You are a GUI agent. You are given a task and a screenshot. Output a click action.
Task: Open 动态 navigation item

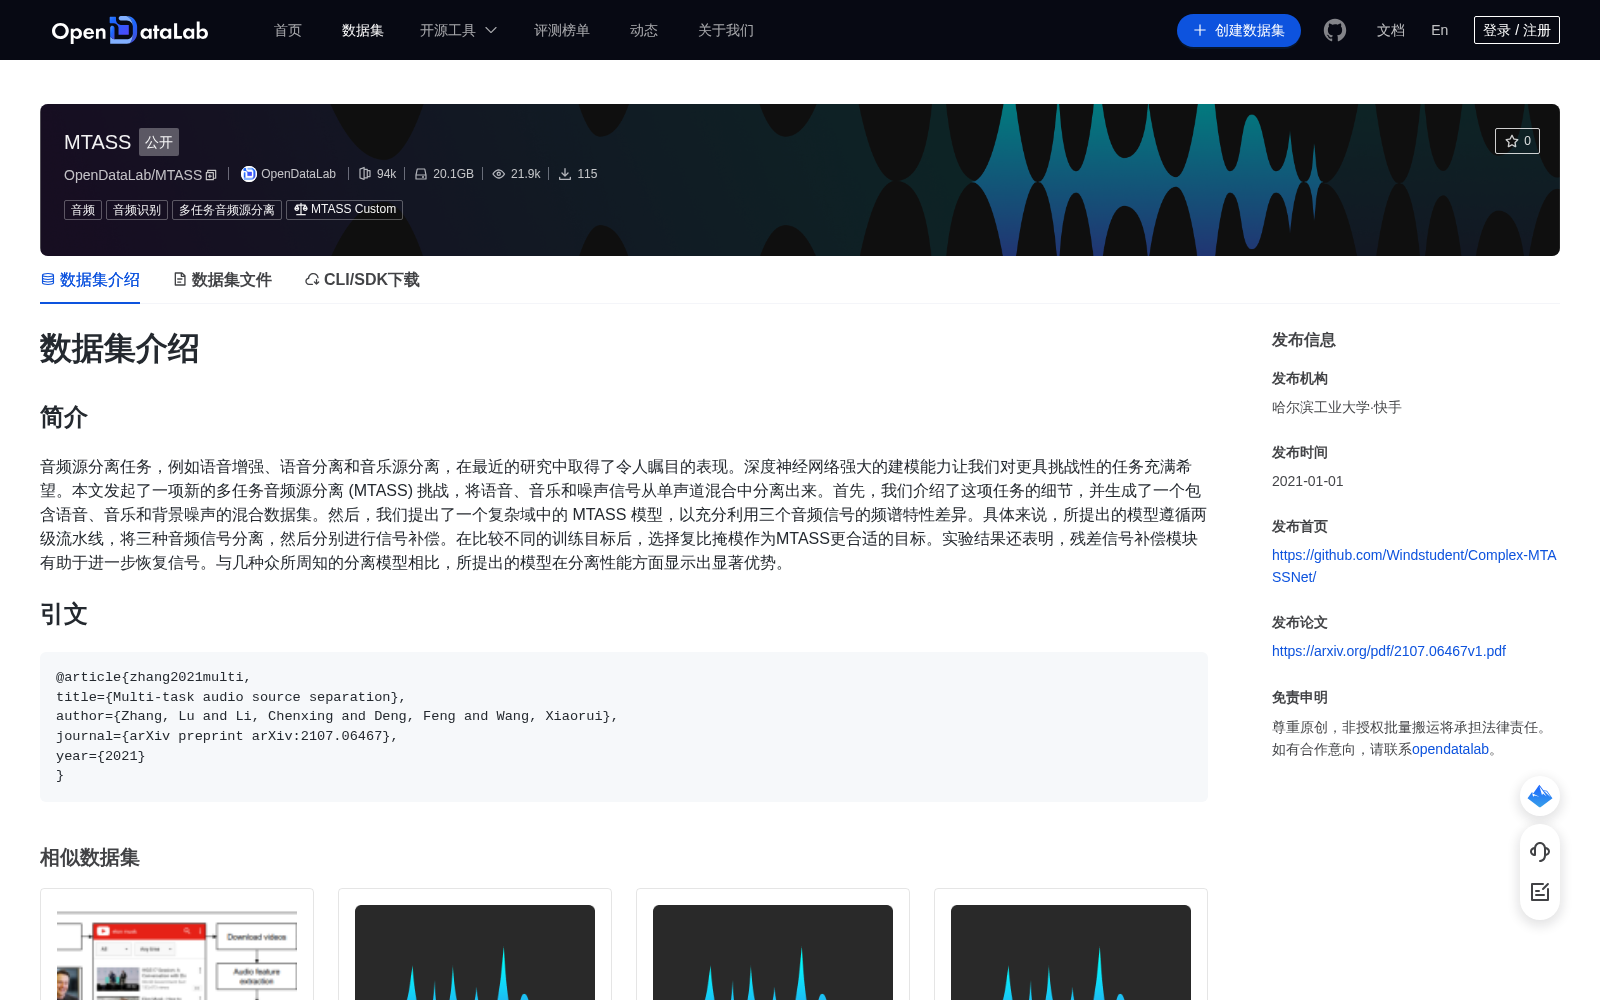pyautogui.click(x=644, y=30)
